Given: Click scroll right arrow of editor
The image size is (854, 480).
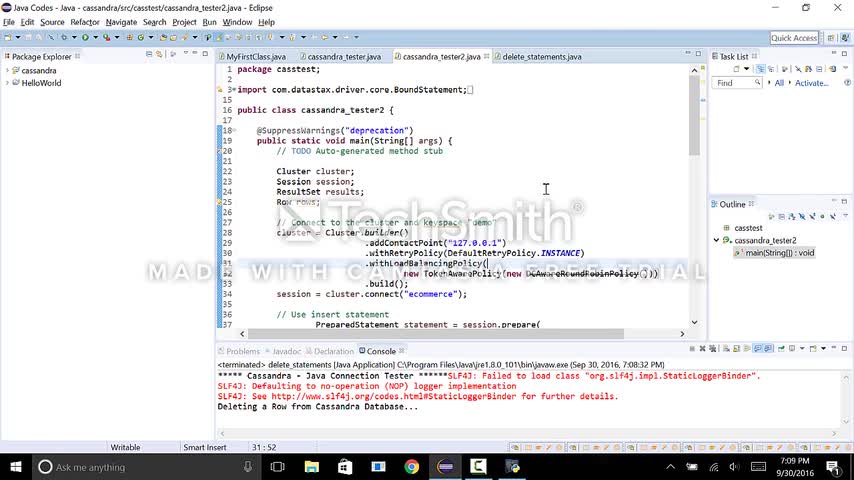Looking at the screenshot, I should click(682, 333).
